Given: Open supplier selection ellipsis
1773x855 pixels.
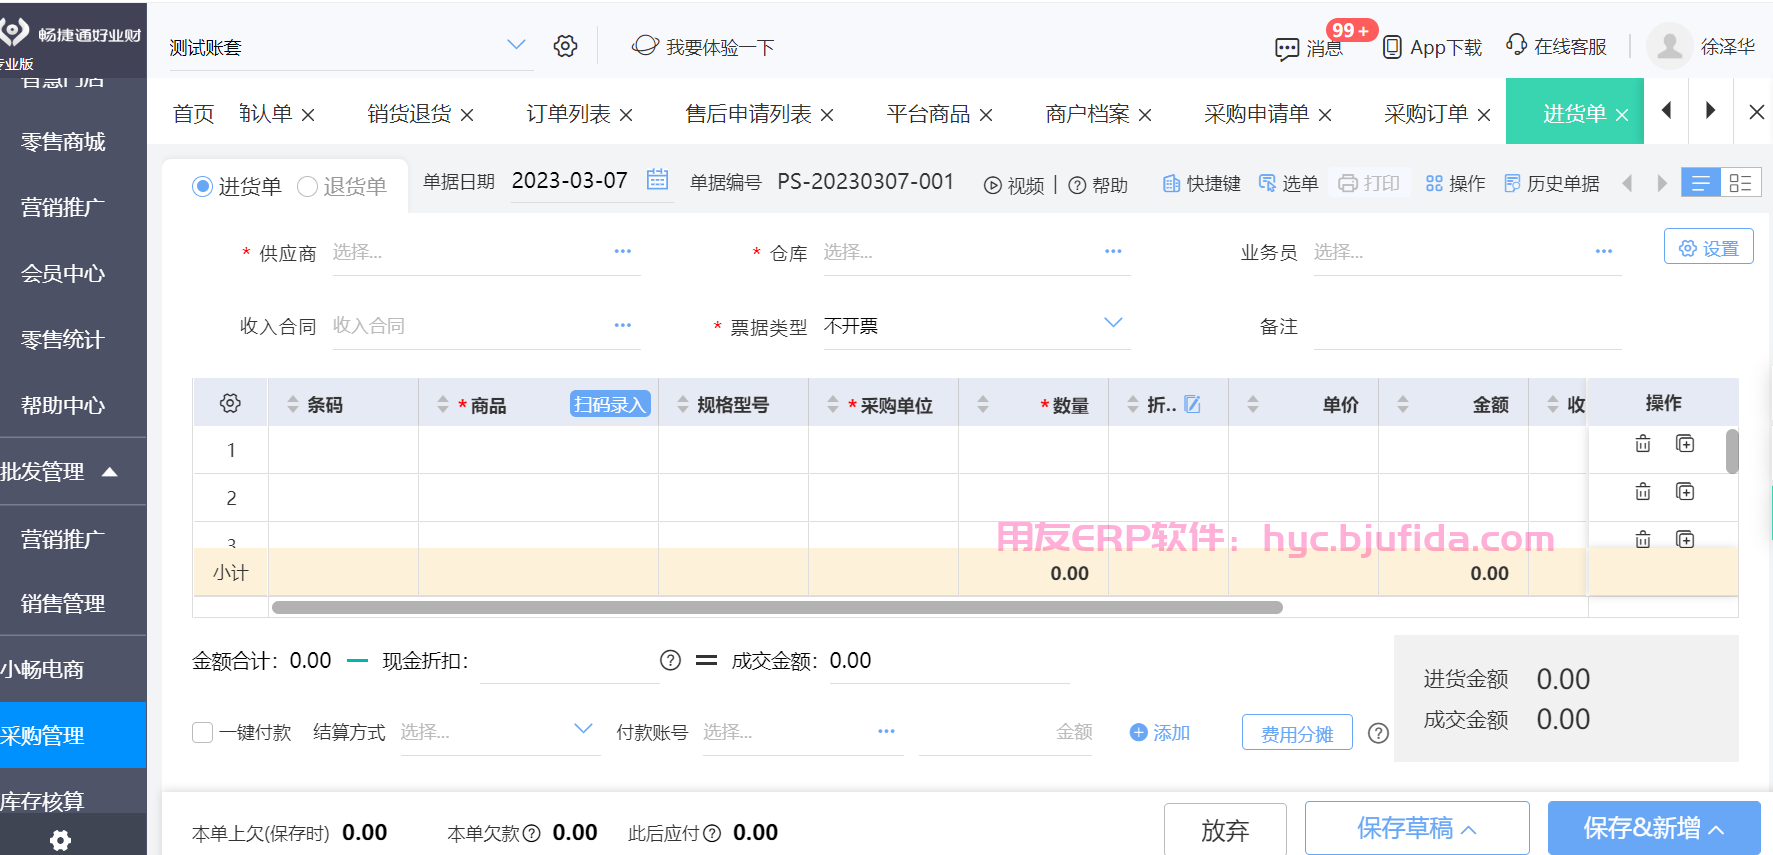Looking at the screenshot, I should 622,251.
